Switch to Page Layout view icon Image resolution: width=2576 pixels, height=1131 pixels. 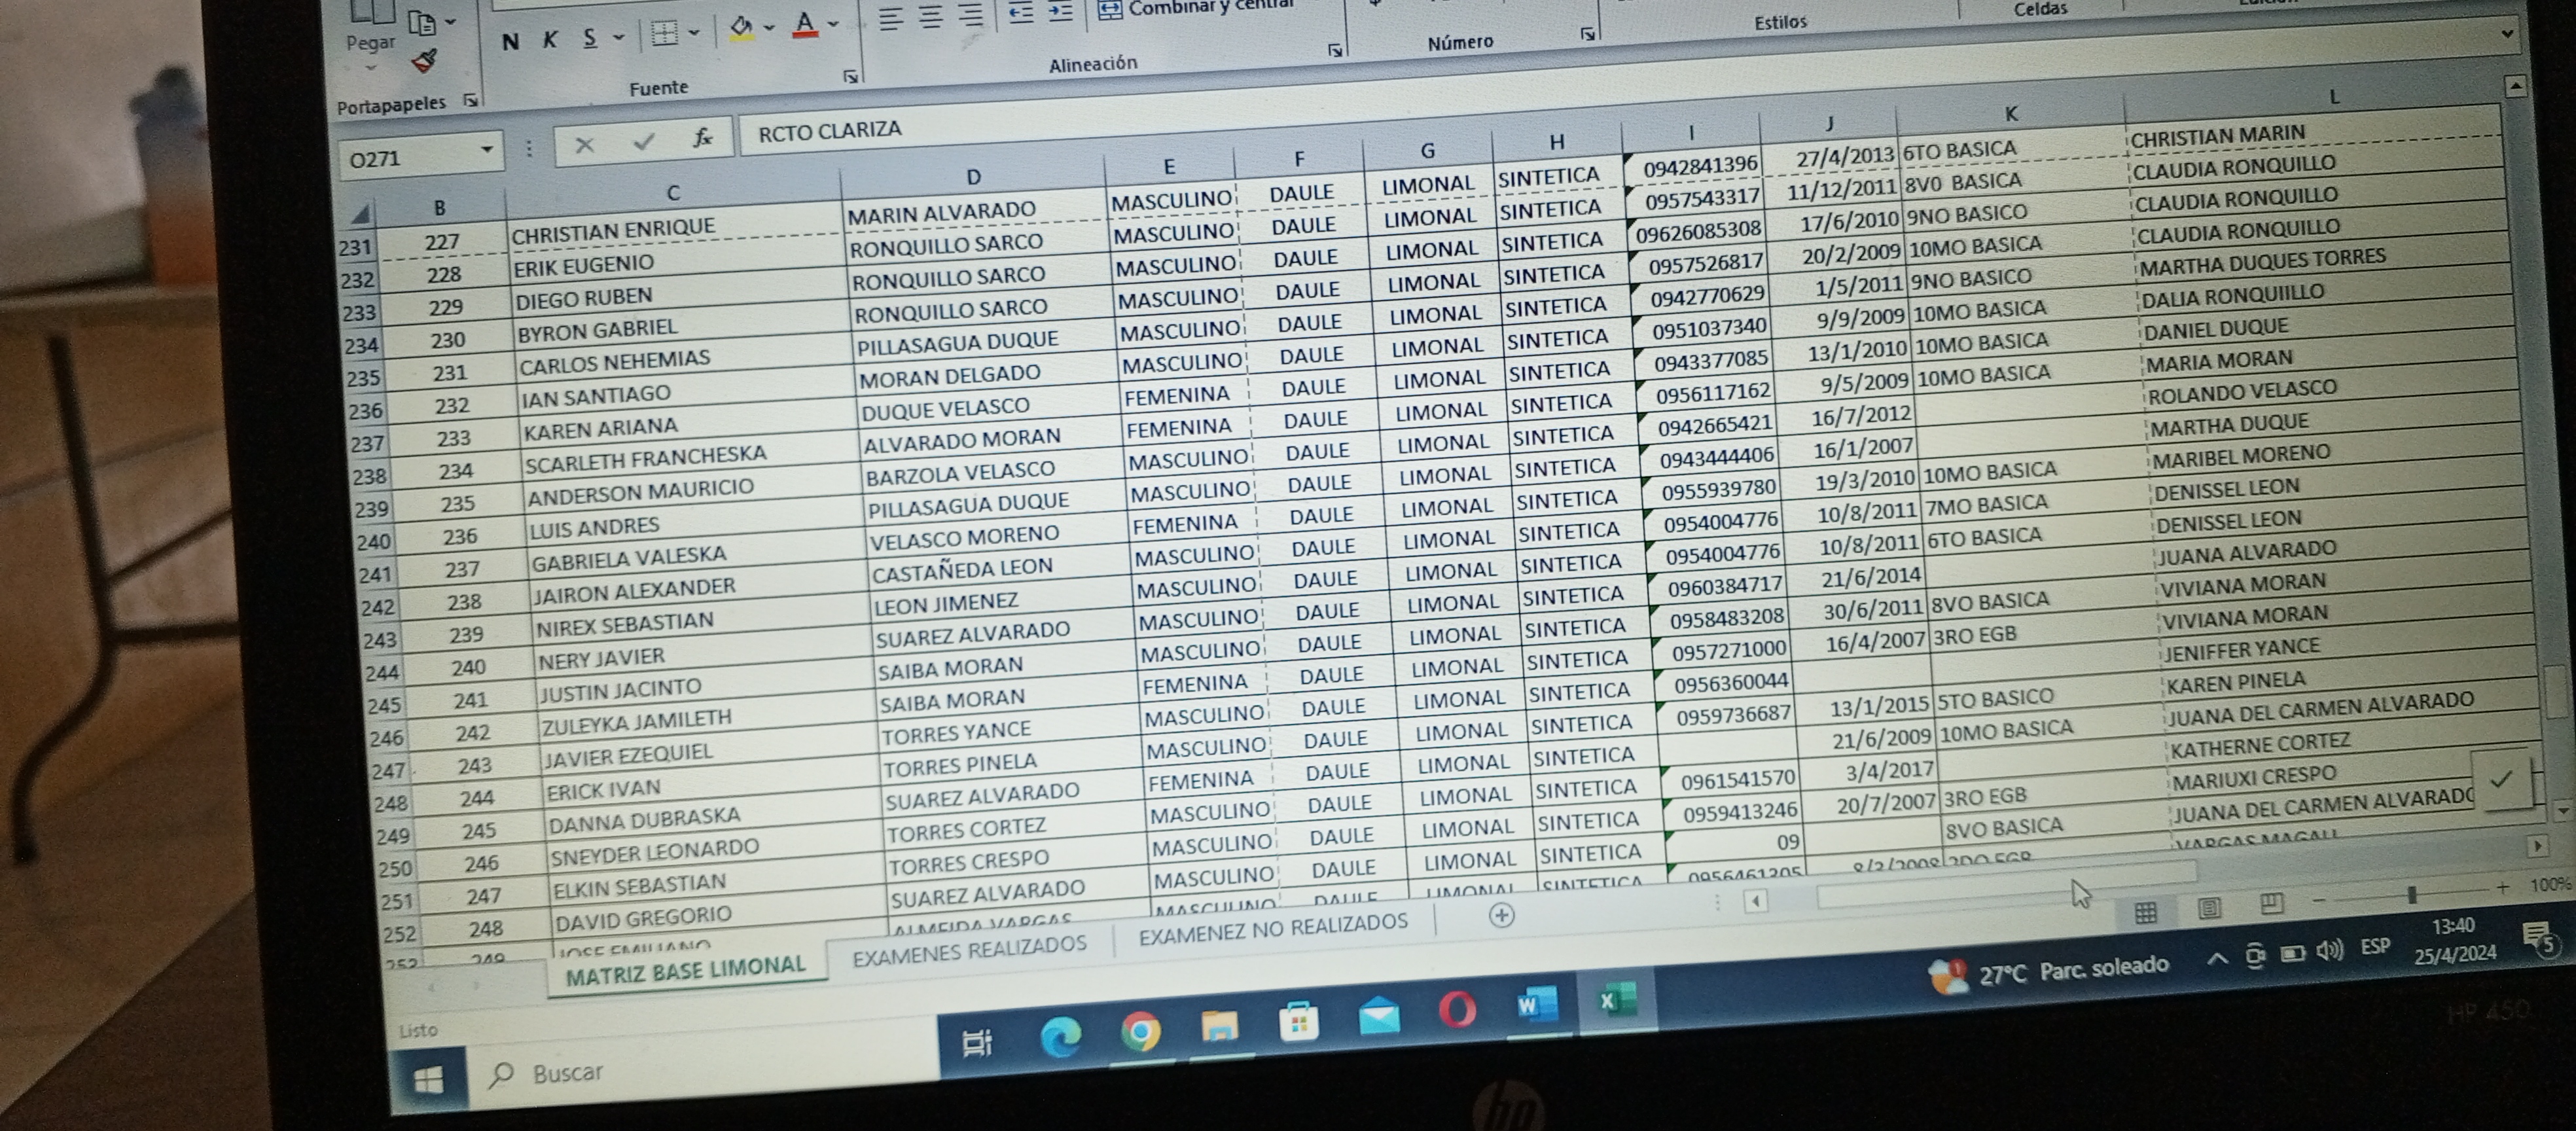point(2209,908)
